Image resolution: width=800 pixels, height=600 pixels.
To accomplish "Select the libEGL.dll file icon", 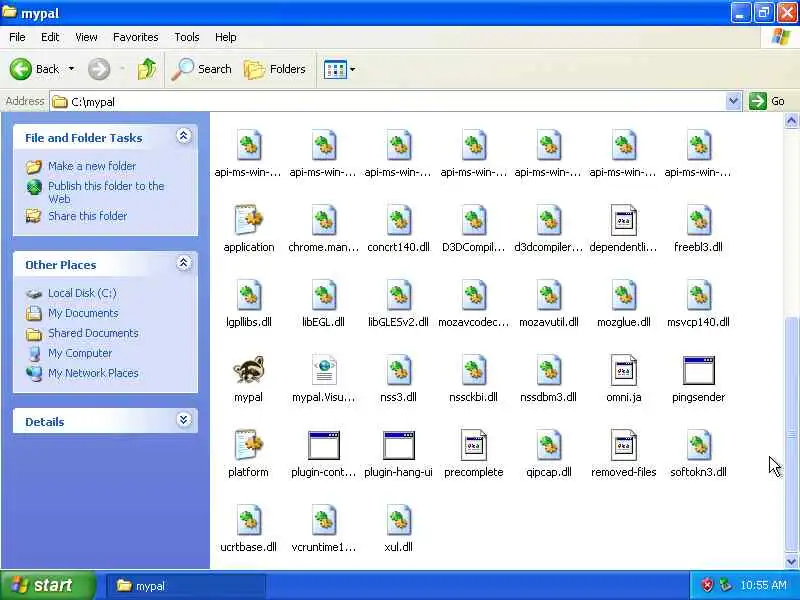I will (323, 295).
